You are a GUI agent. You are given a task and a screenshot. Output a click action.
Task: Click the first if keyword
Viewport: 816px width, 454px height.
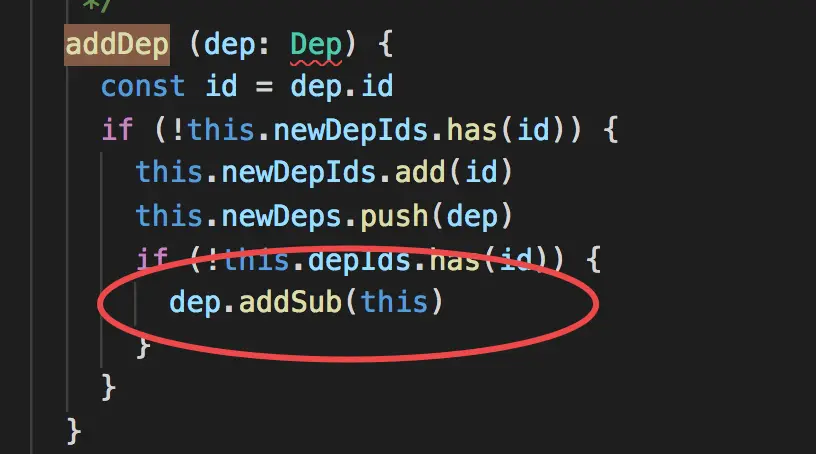click(x=117, y=130)
